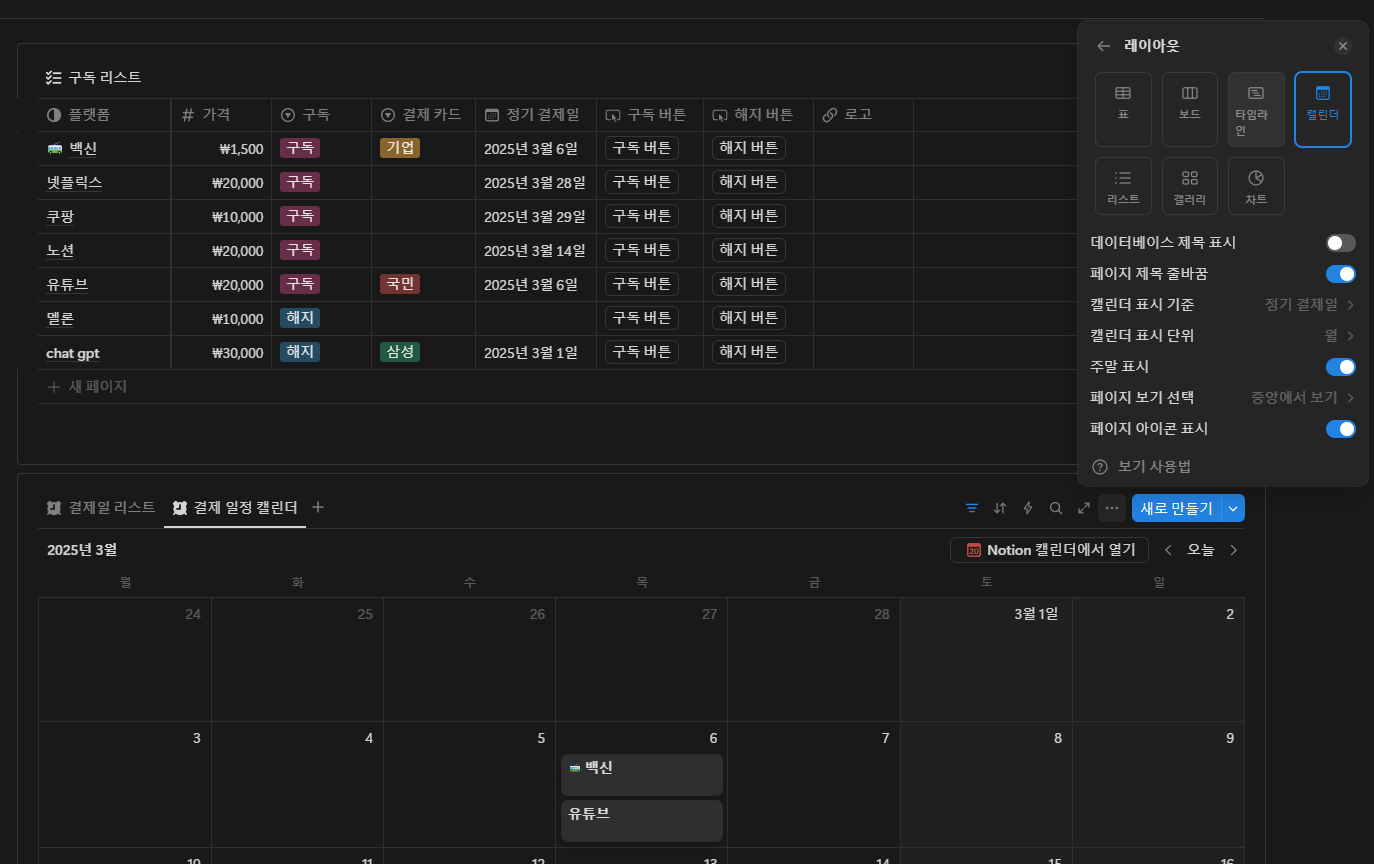Click the 3월 1일 calendar cell
Screen dimensions: 1374x864
986,660
